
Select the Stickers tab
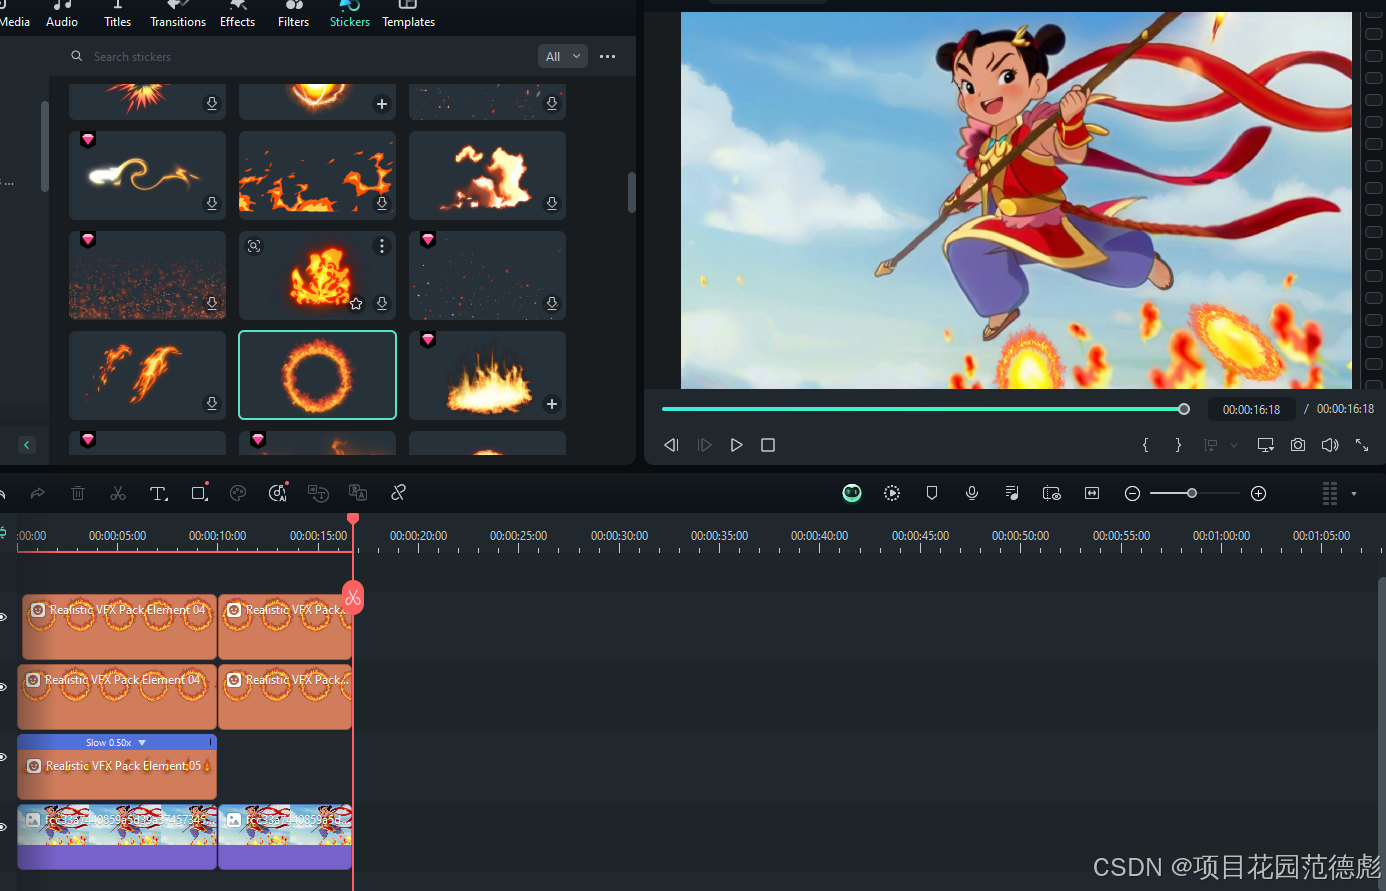(350, 15)
